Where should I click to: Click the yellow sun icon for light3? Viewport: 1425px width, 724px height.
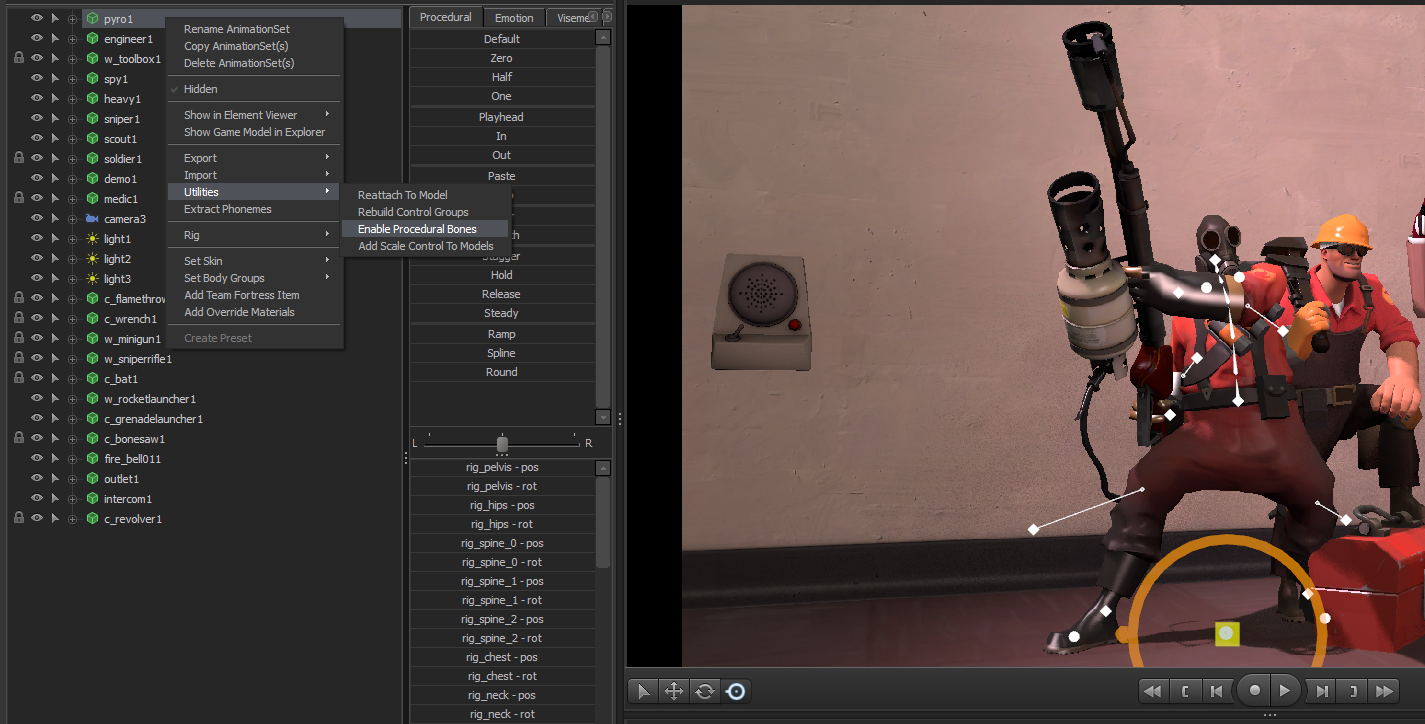click(x=92, y=279)
